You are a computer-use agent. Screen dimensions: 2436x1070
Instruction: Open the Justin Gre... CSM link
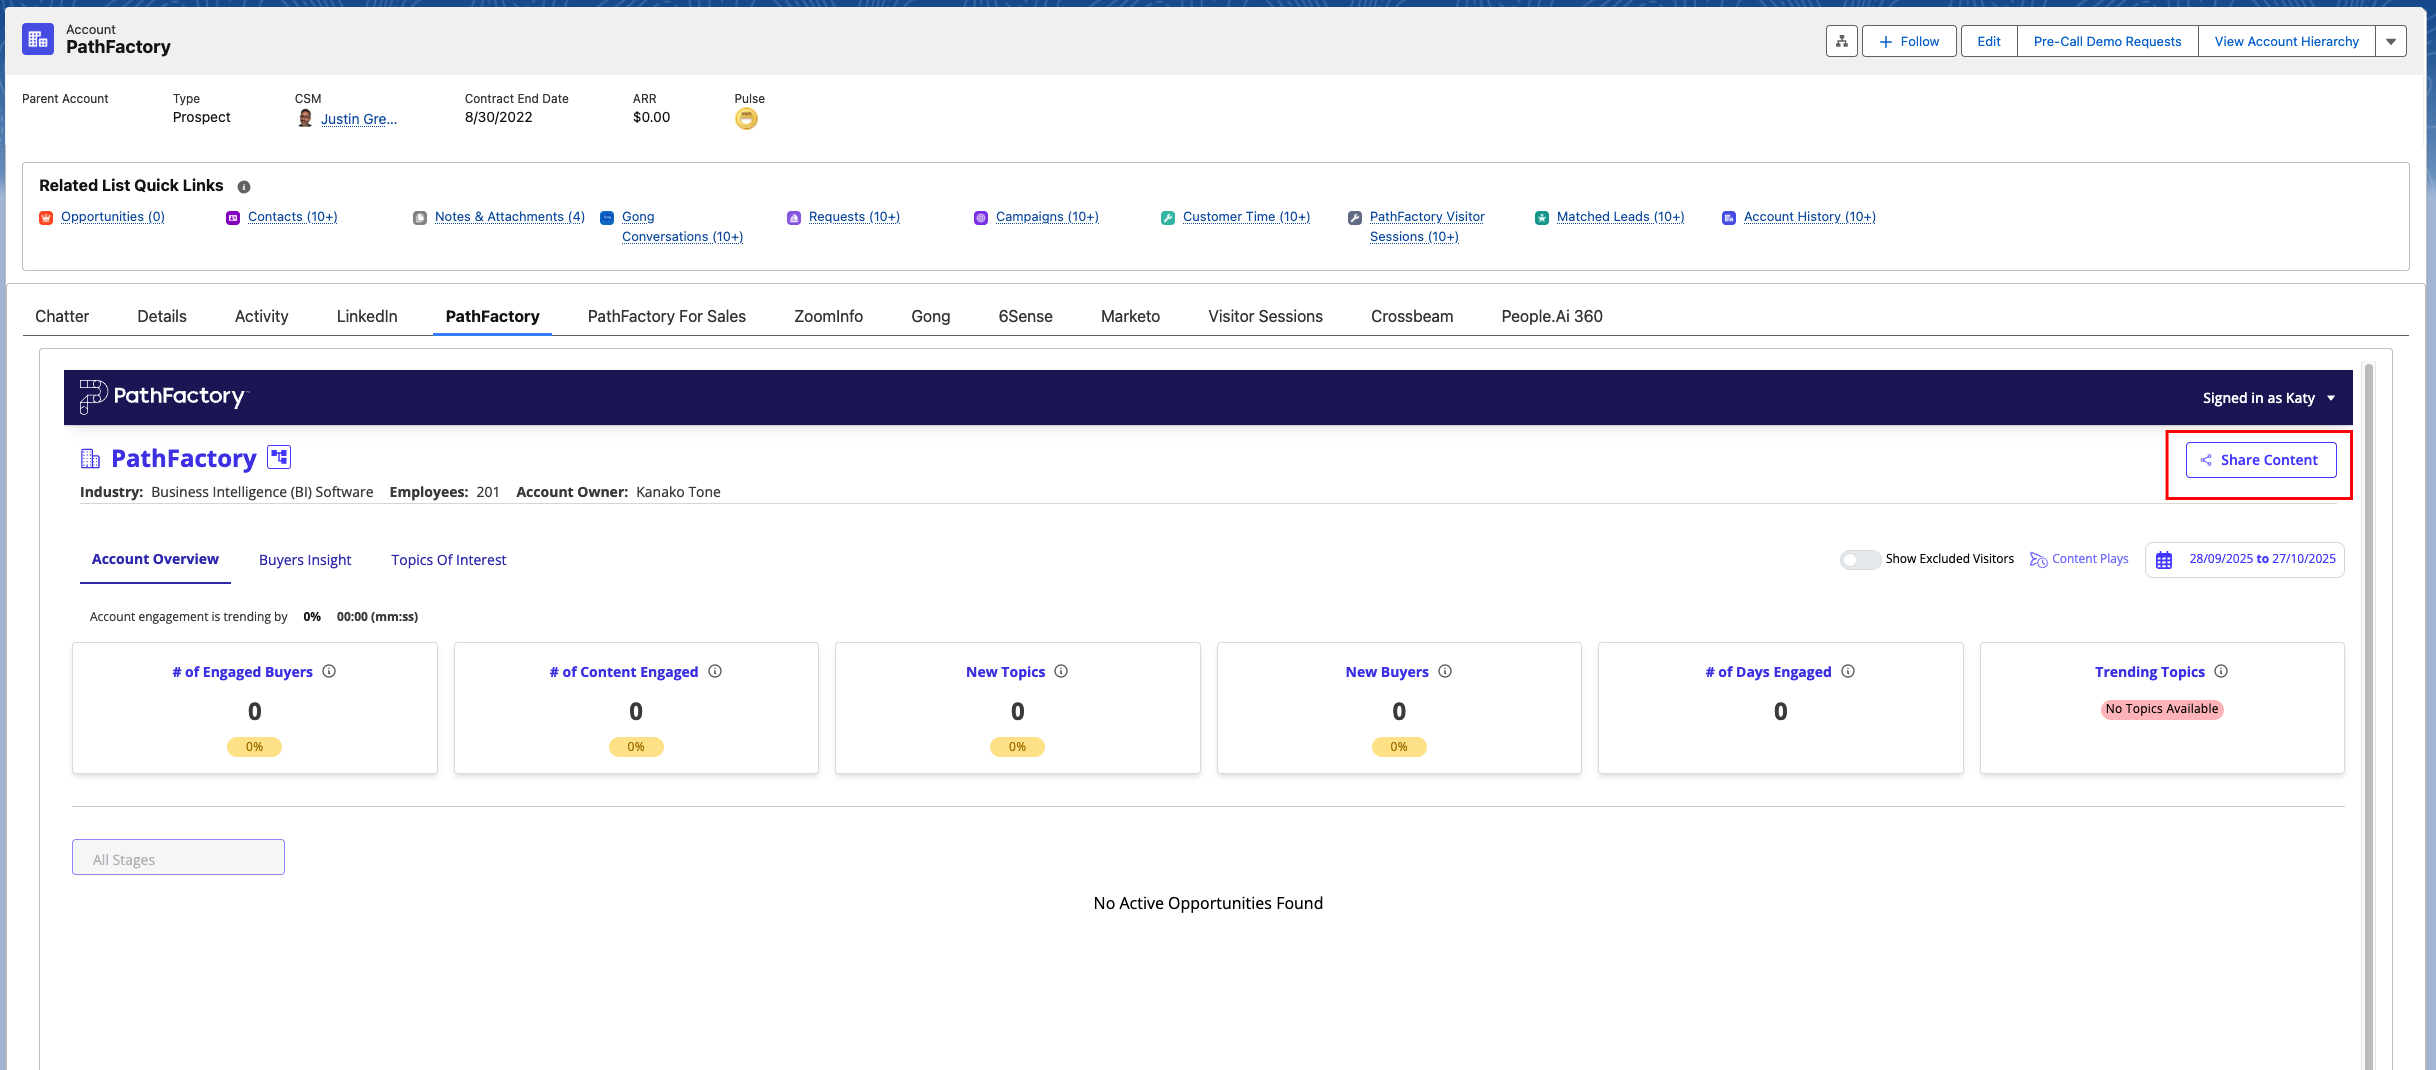click(x=359, y=119)
